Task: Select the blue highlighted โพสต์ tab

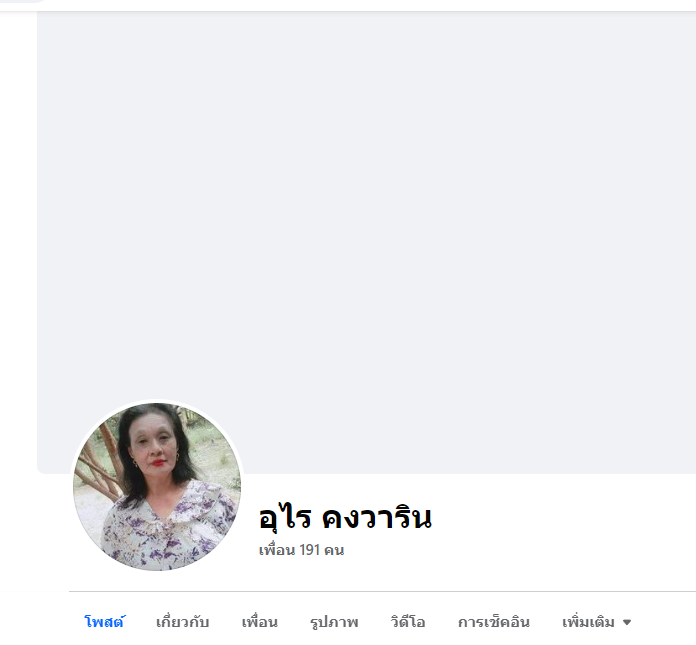Action: pos(105,621)
